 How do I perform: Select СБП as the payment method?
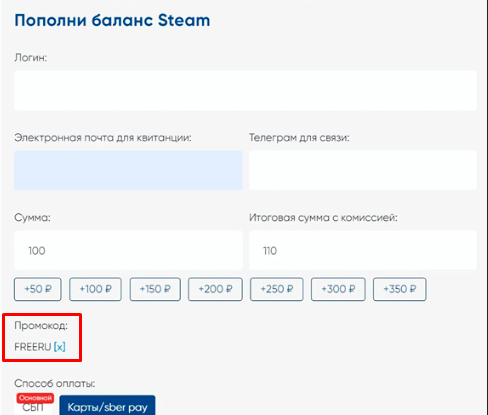(33, 407)
